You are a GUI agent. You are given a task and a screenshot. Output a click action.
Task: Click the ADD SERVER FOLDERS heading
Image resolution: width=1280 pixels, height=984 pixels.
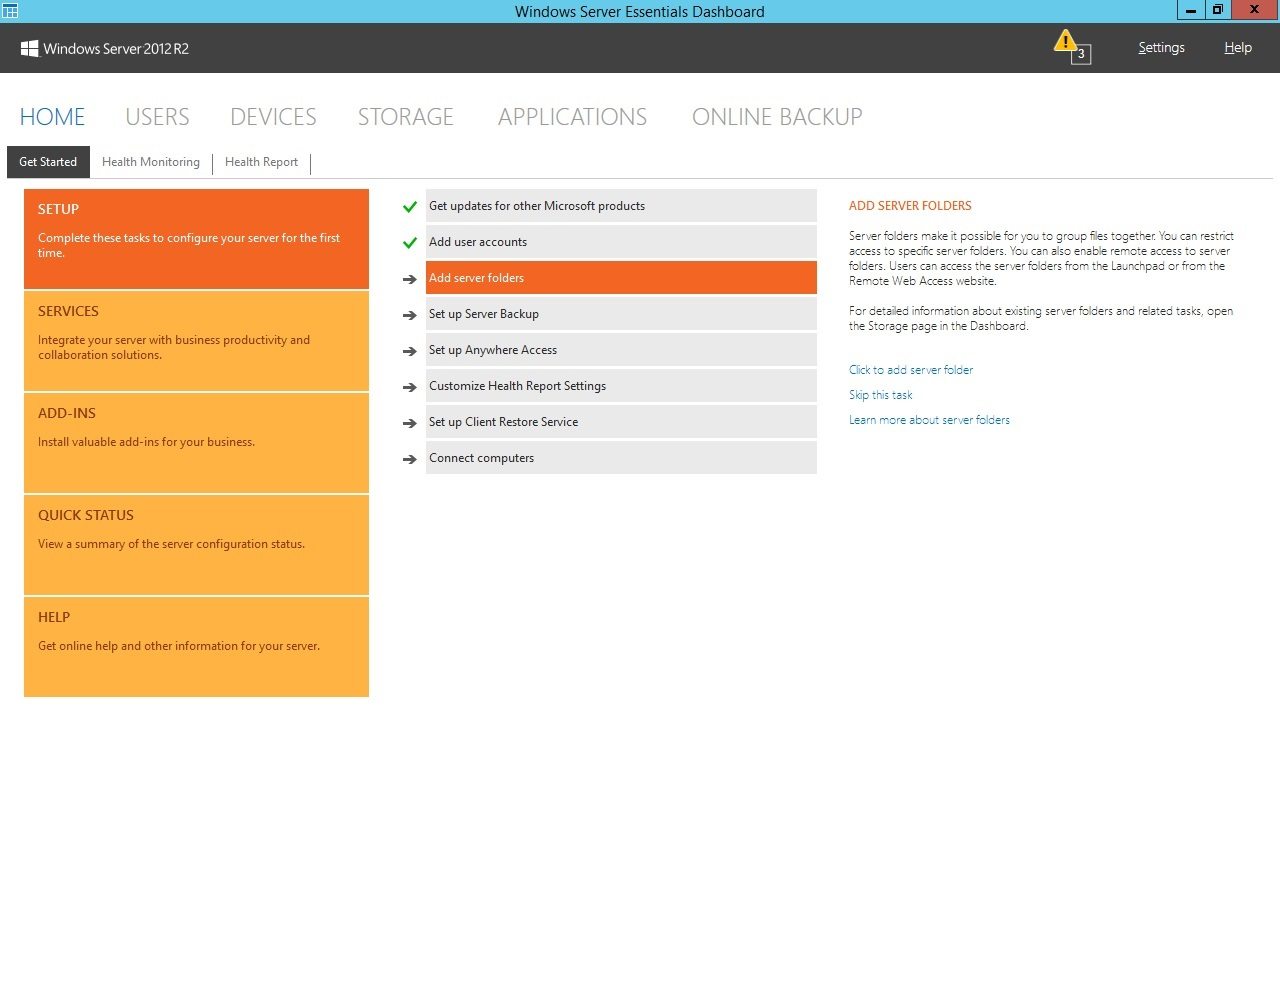tap(910, 206)
